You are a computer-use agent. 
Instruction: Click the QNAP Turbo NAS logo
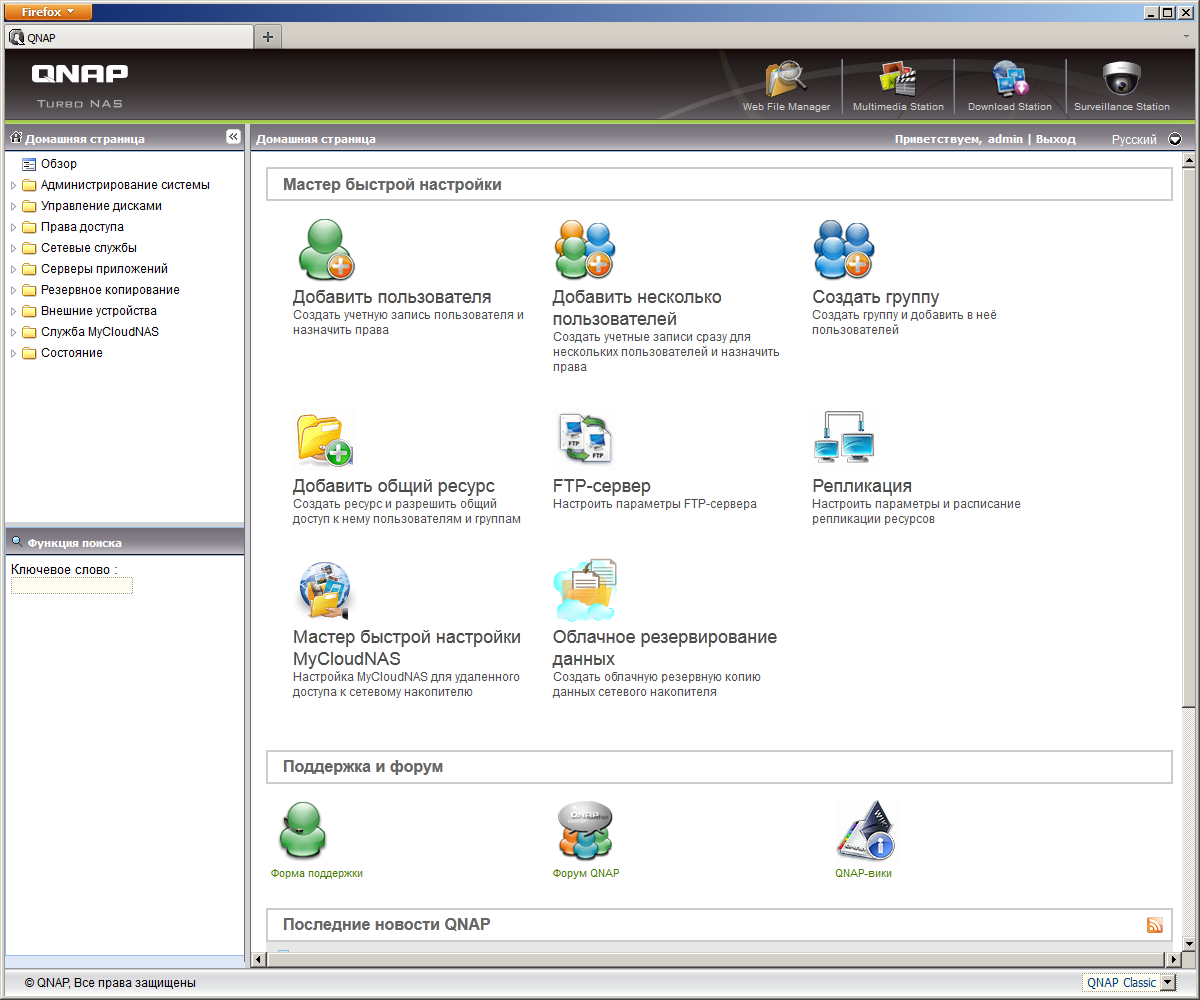tap(80, 85)
